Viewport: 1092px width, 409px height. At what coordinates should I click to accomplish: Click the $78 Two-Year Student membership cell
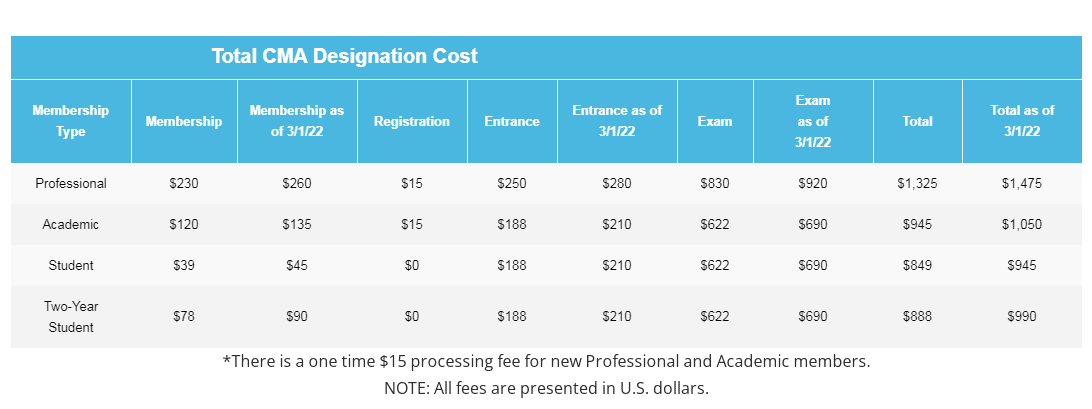(x=184, y=316)
